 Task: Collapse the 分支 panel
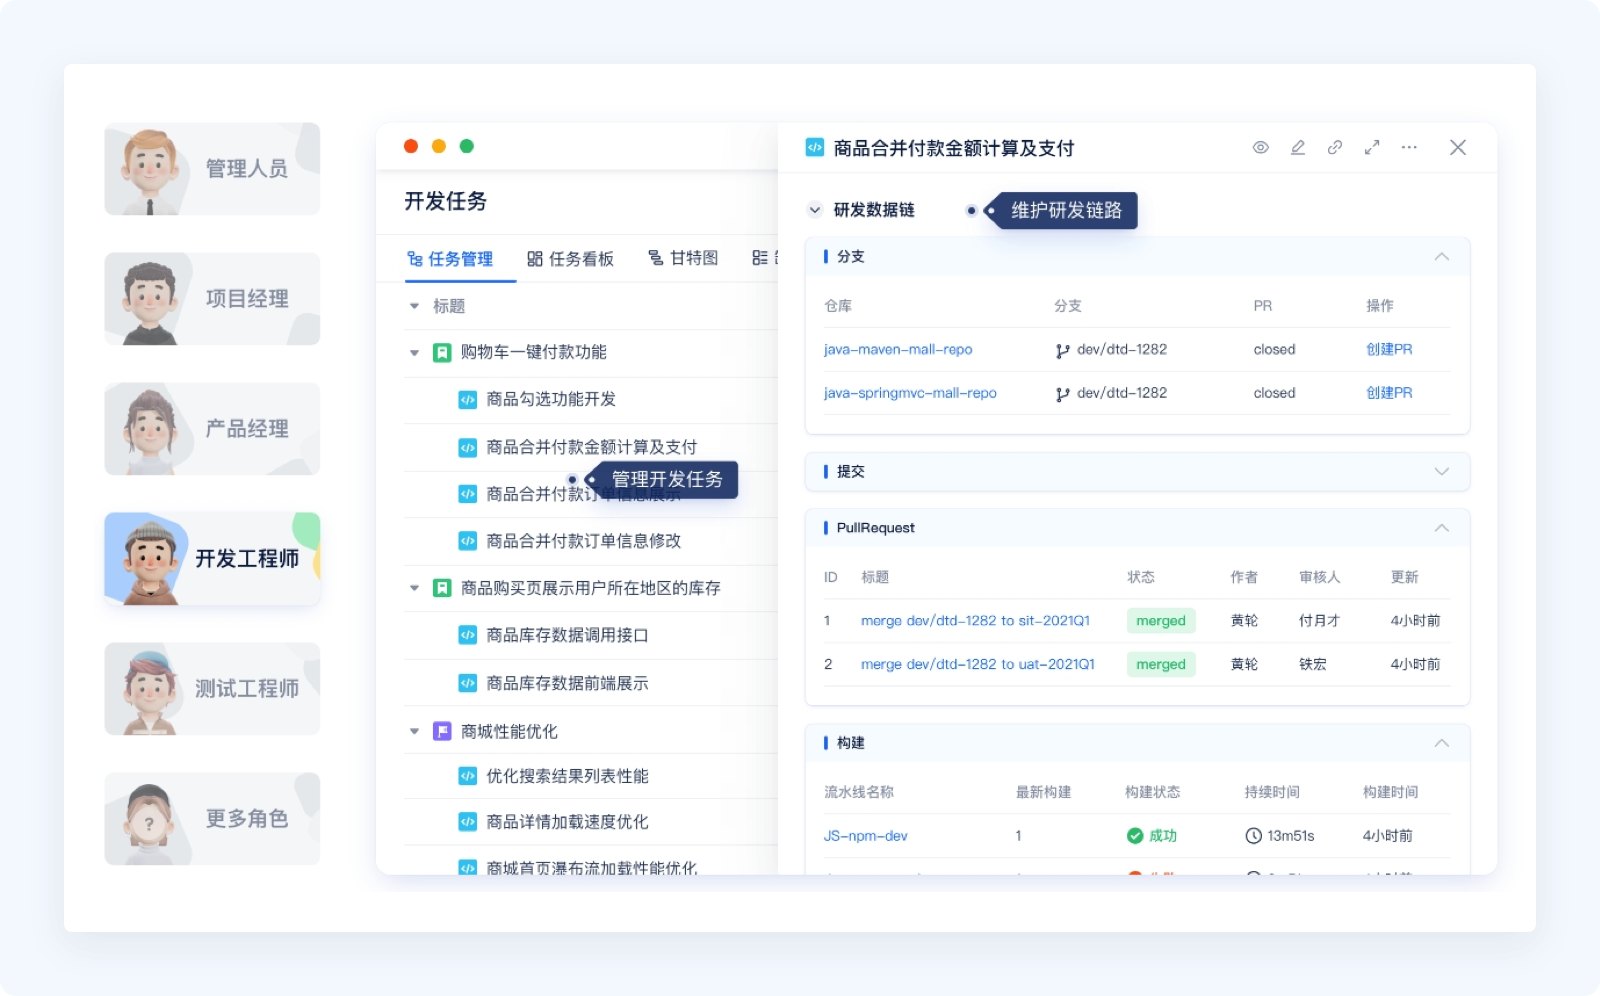tap(1441, 257)
